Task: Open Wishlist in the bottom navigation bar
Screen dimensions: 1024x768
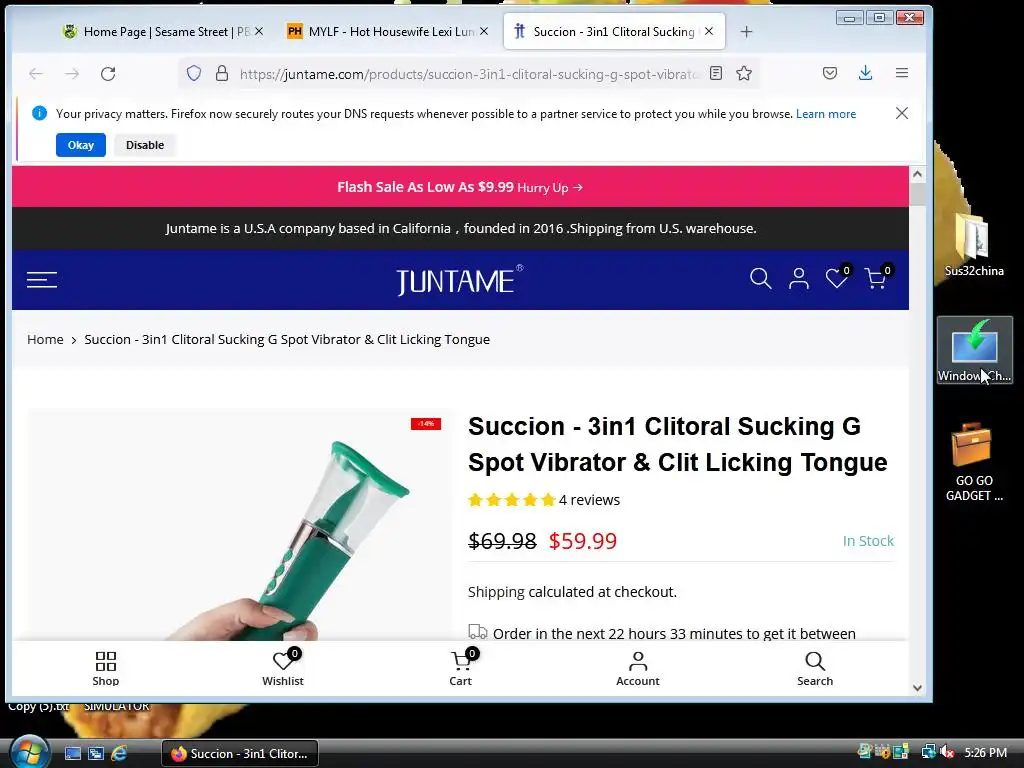Action: (283, 669)
